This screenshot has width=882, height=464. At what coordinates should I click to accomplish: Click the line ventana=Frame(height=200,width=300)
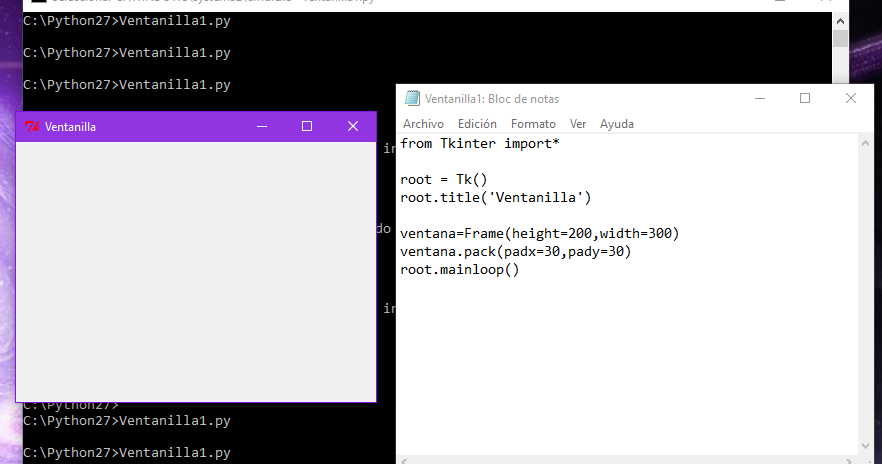pyautogui.click(x=540, y=234)
